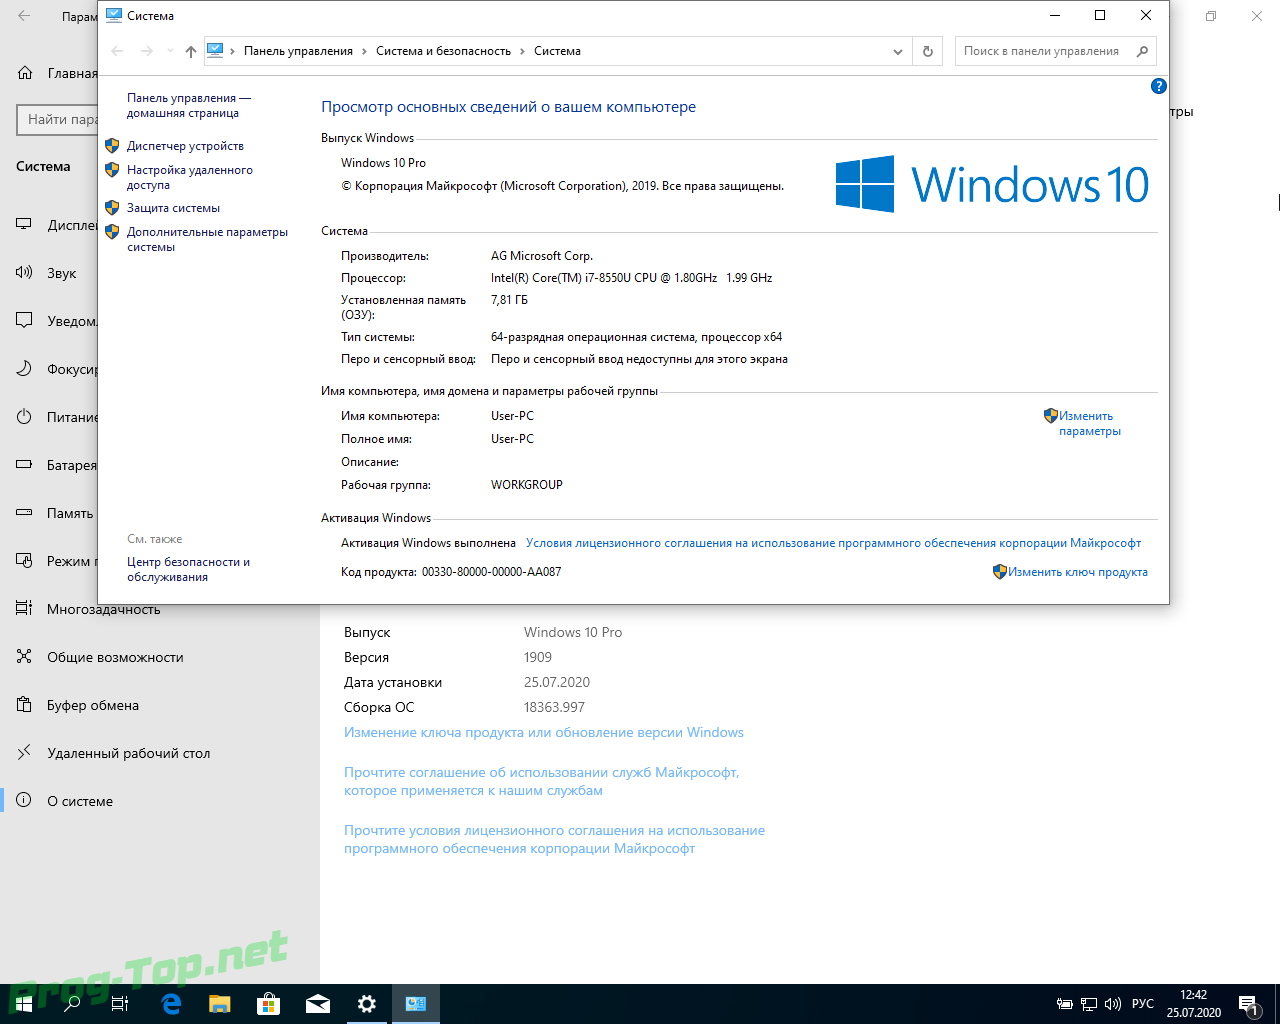The height and width of the screenshot is (1024, 1280).
Task: Open the help question mark icon
Action: (1159, 86)
